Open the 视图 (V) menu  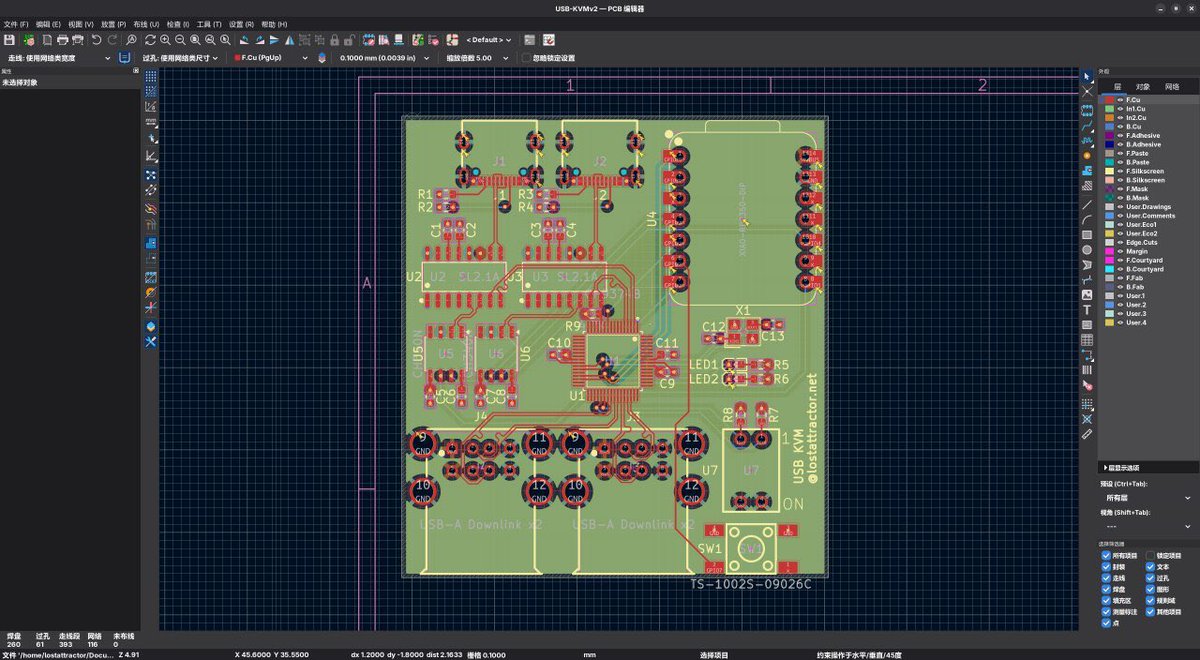(x=81, y=23)
